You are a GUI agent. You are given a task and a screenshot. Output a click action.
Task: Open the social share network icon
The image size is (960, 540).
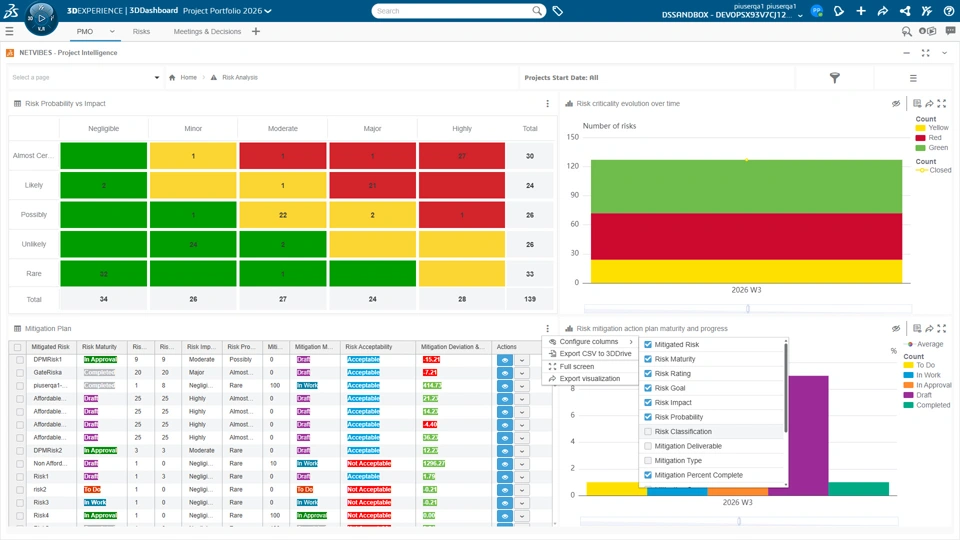click(x=905, y=11)
